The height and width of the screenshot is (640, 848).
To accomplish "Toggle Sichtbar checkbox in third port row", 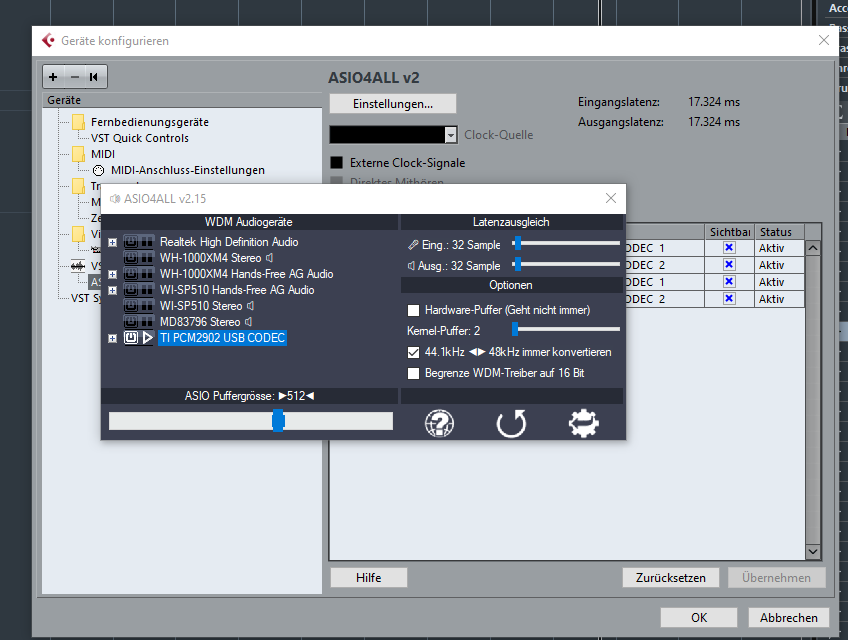I will [x=729, y=282].
